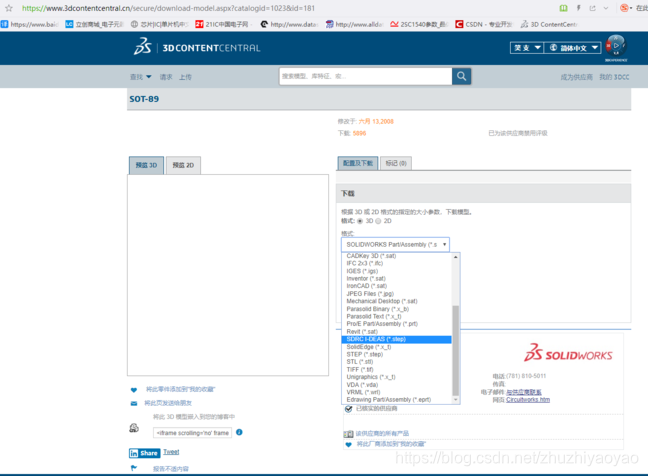Viewport: 648px width, 476px height.
Task: Click the 上传 navigation link
Action: pyautogui.click(x=185, y=77)
